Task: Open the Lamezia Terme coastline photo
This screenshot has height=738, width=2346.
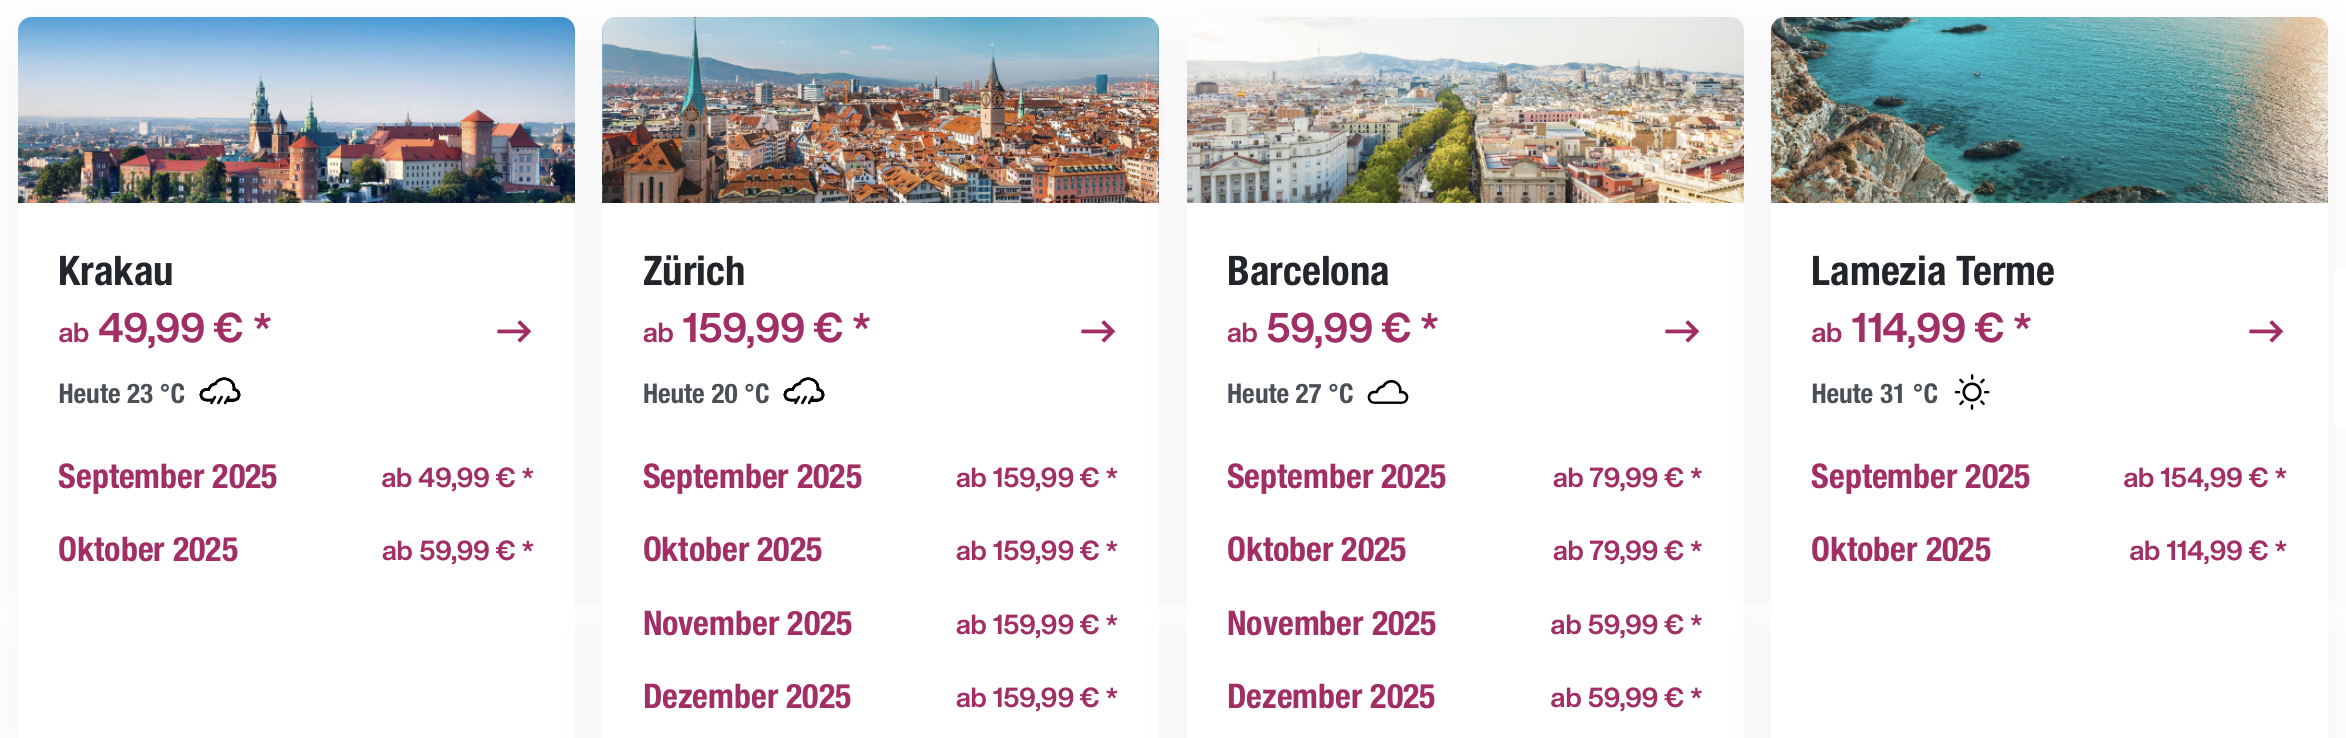Action: pyautogui.click(x=2049, y=110)
